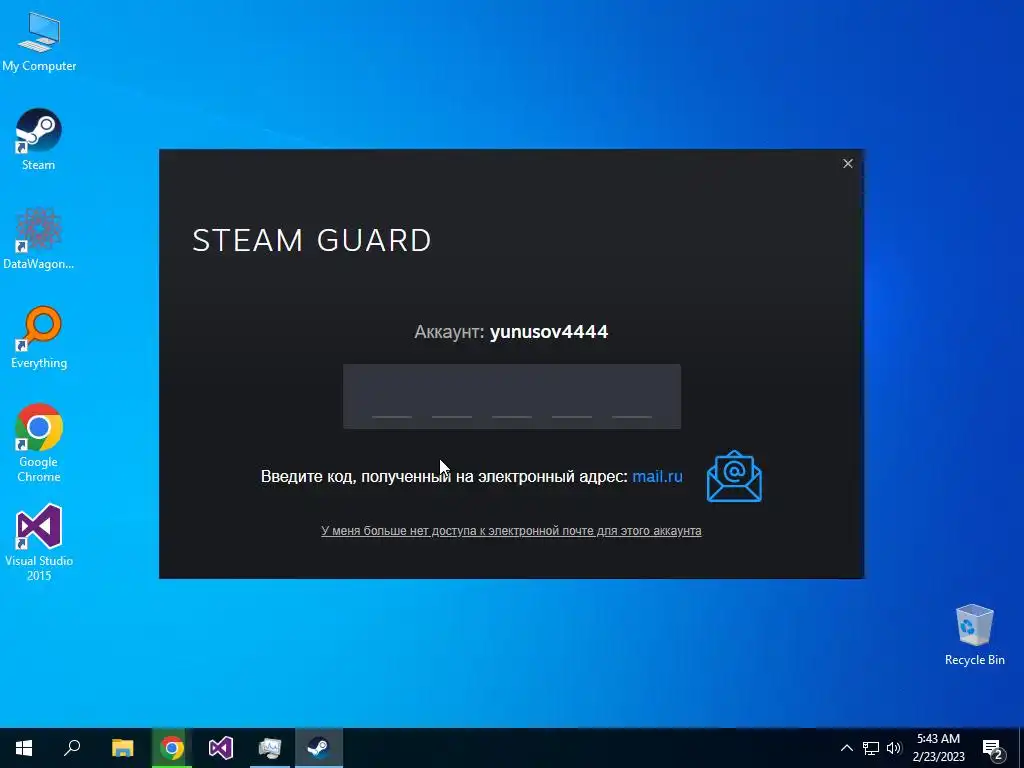1024x768 pixels.
Task: Open network status tray icon
Action: coord(871,748)
